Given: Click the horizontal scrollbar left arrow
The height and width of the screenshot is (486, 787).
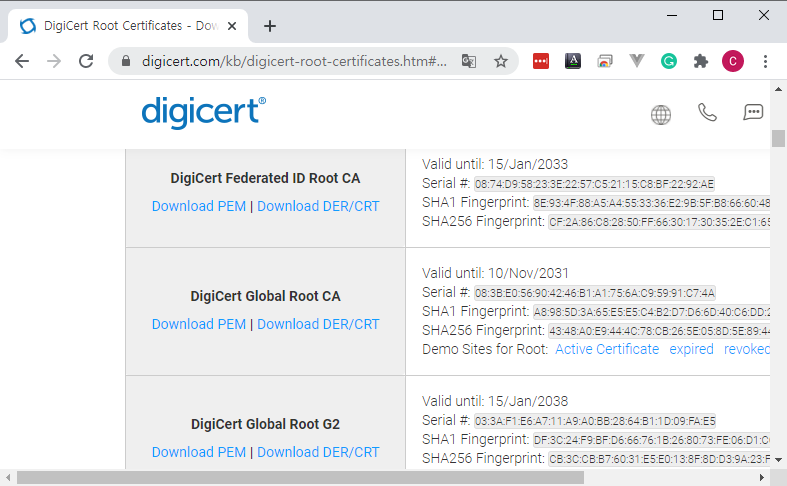Looking at the screenshot, I should [x=8, y=477].
